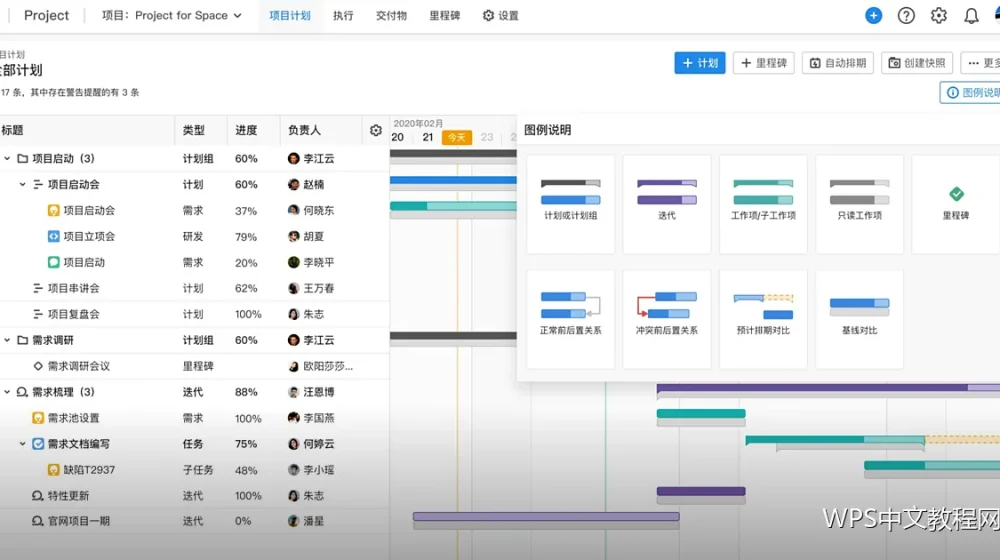The image size is (1000, 560).
Task: Click 计划或计划组 legend card
Action: [571, 204]
